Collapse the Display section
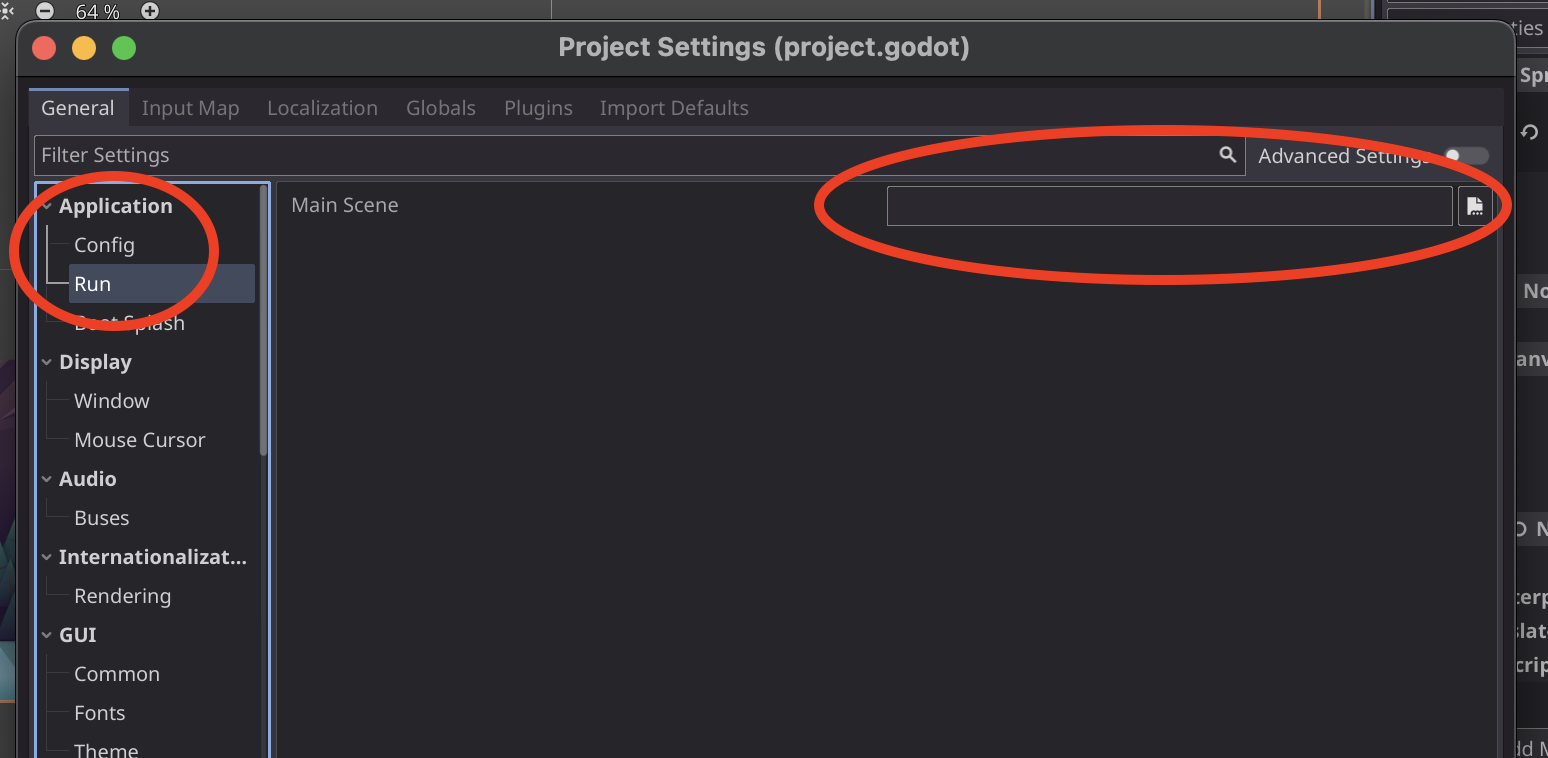The width and height of the screenshot is (1548, 758). click(46, 362)
